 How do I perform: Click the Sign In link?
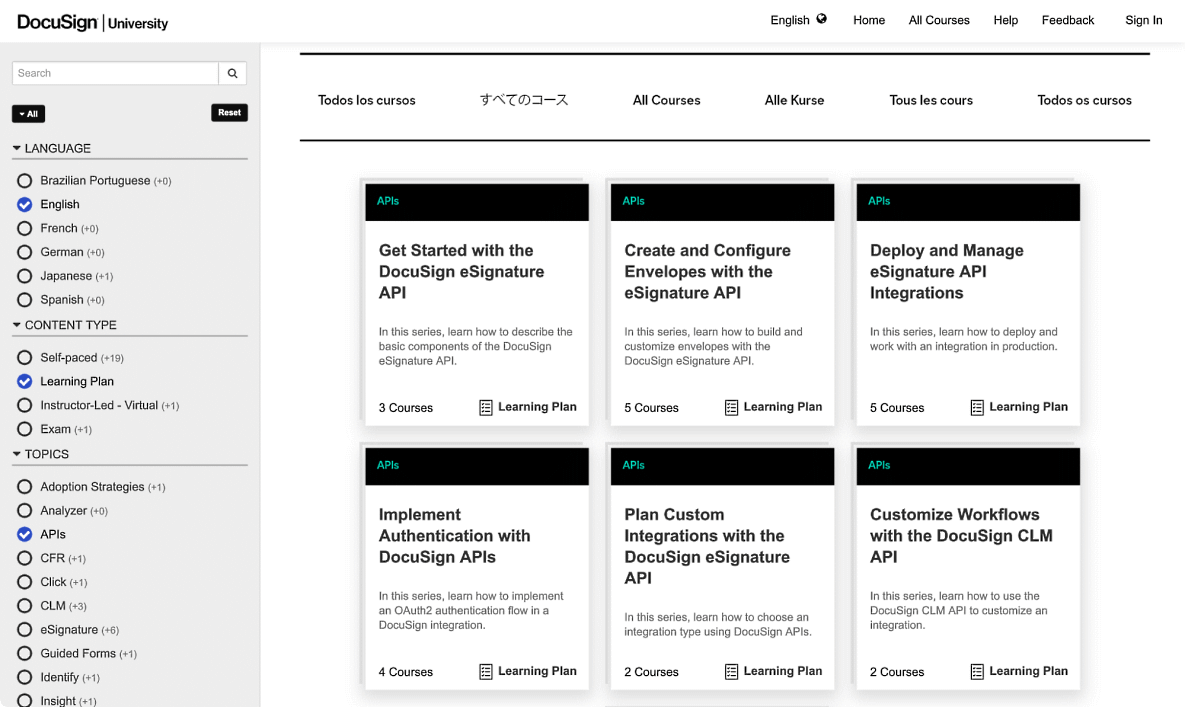coord(1143,19)
